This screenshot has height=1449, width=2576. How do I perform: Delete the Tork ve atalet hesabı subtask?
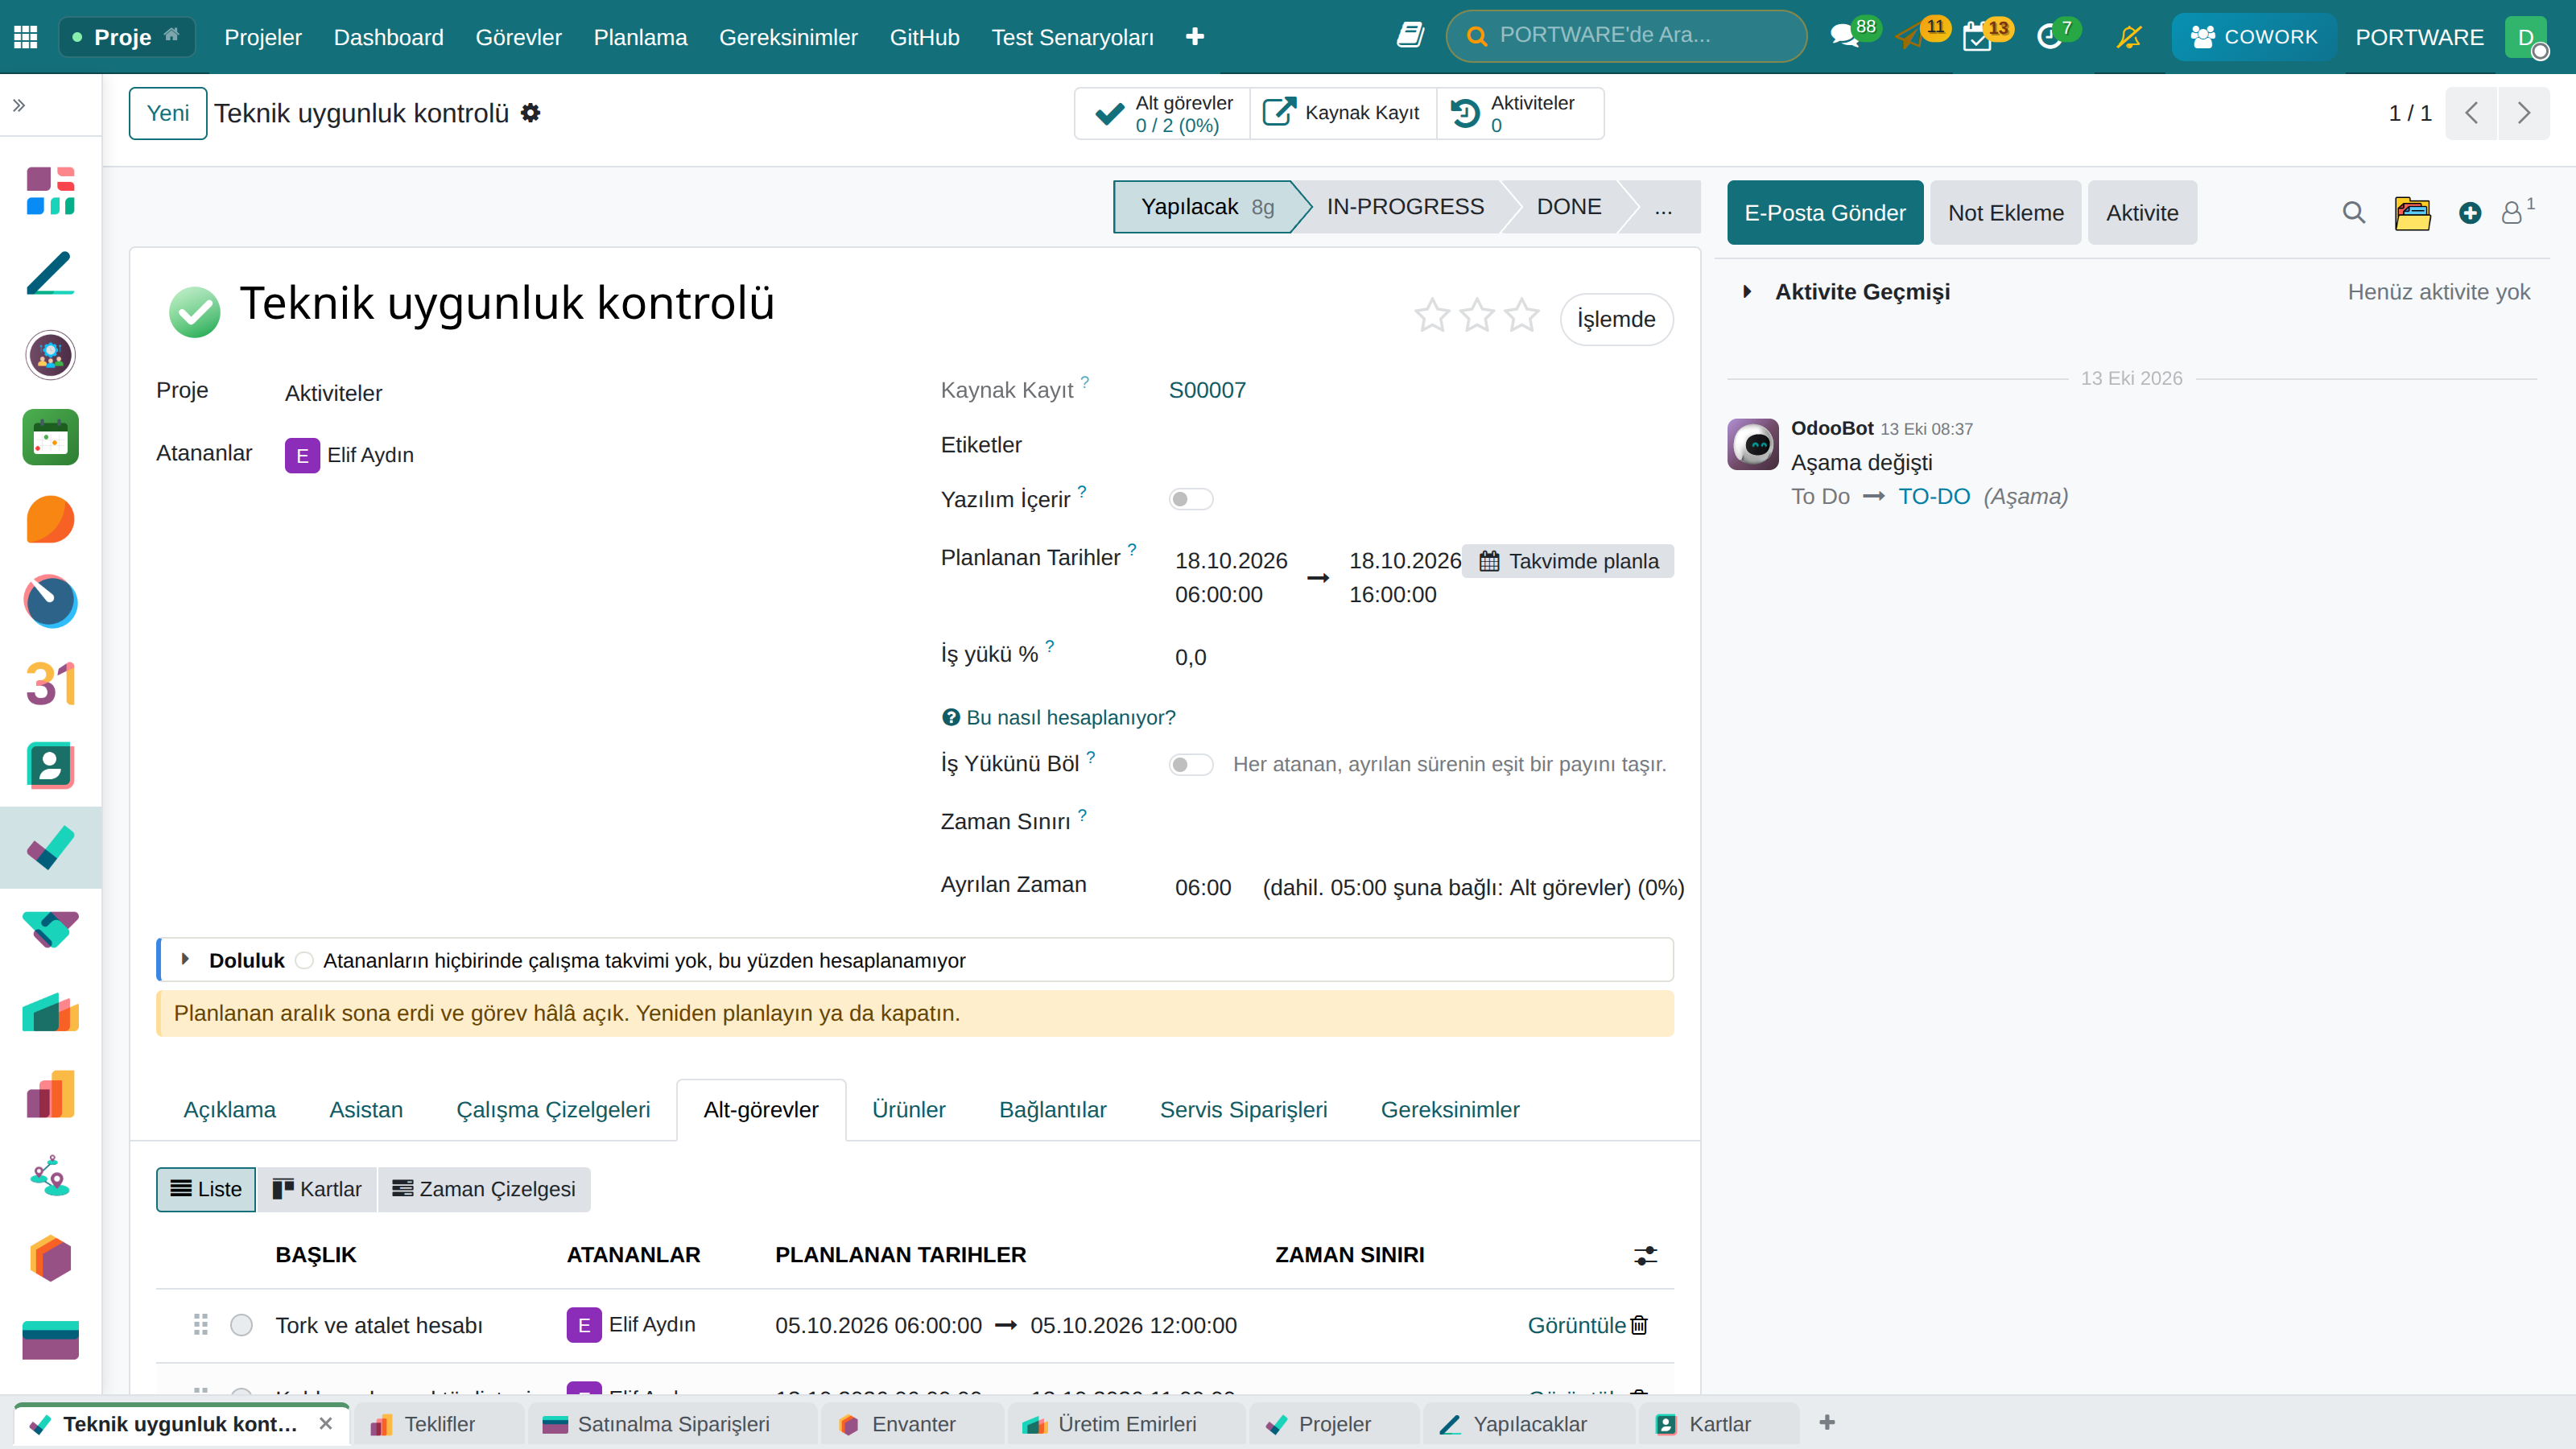1639,1325
